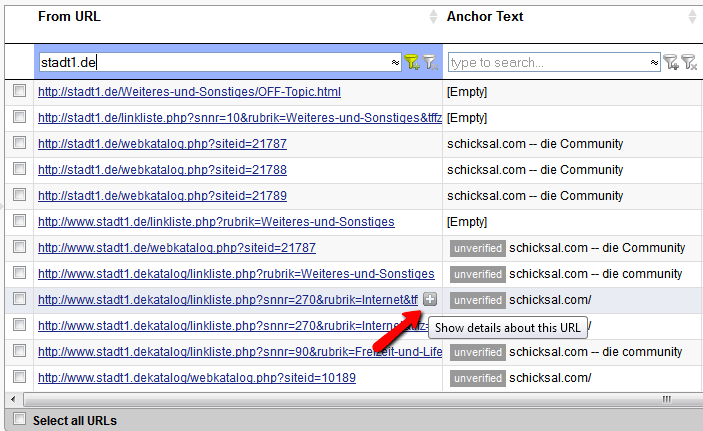Viewport: 703px width, 431px height.
Task: Click the Anchor Text column header
Action: pos(485,17)
